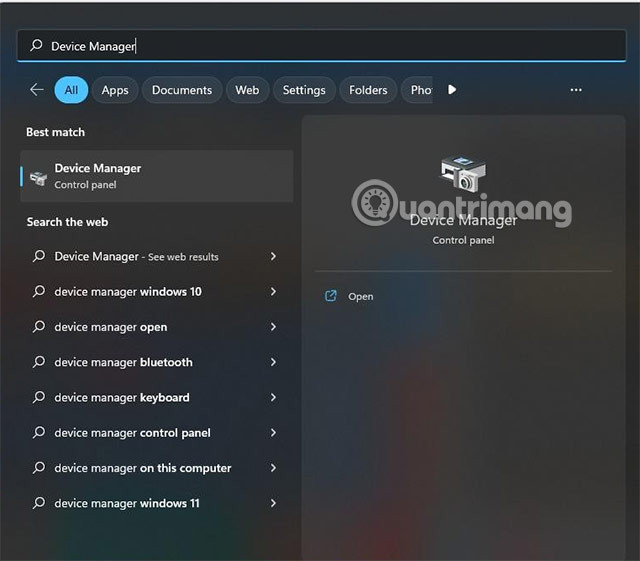
Task: Switch to the Folders filter tab
Action: coord(368,90)
